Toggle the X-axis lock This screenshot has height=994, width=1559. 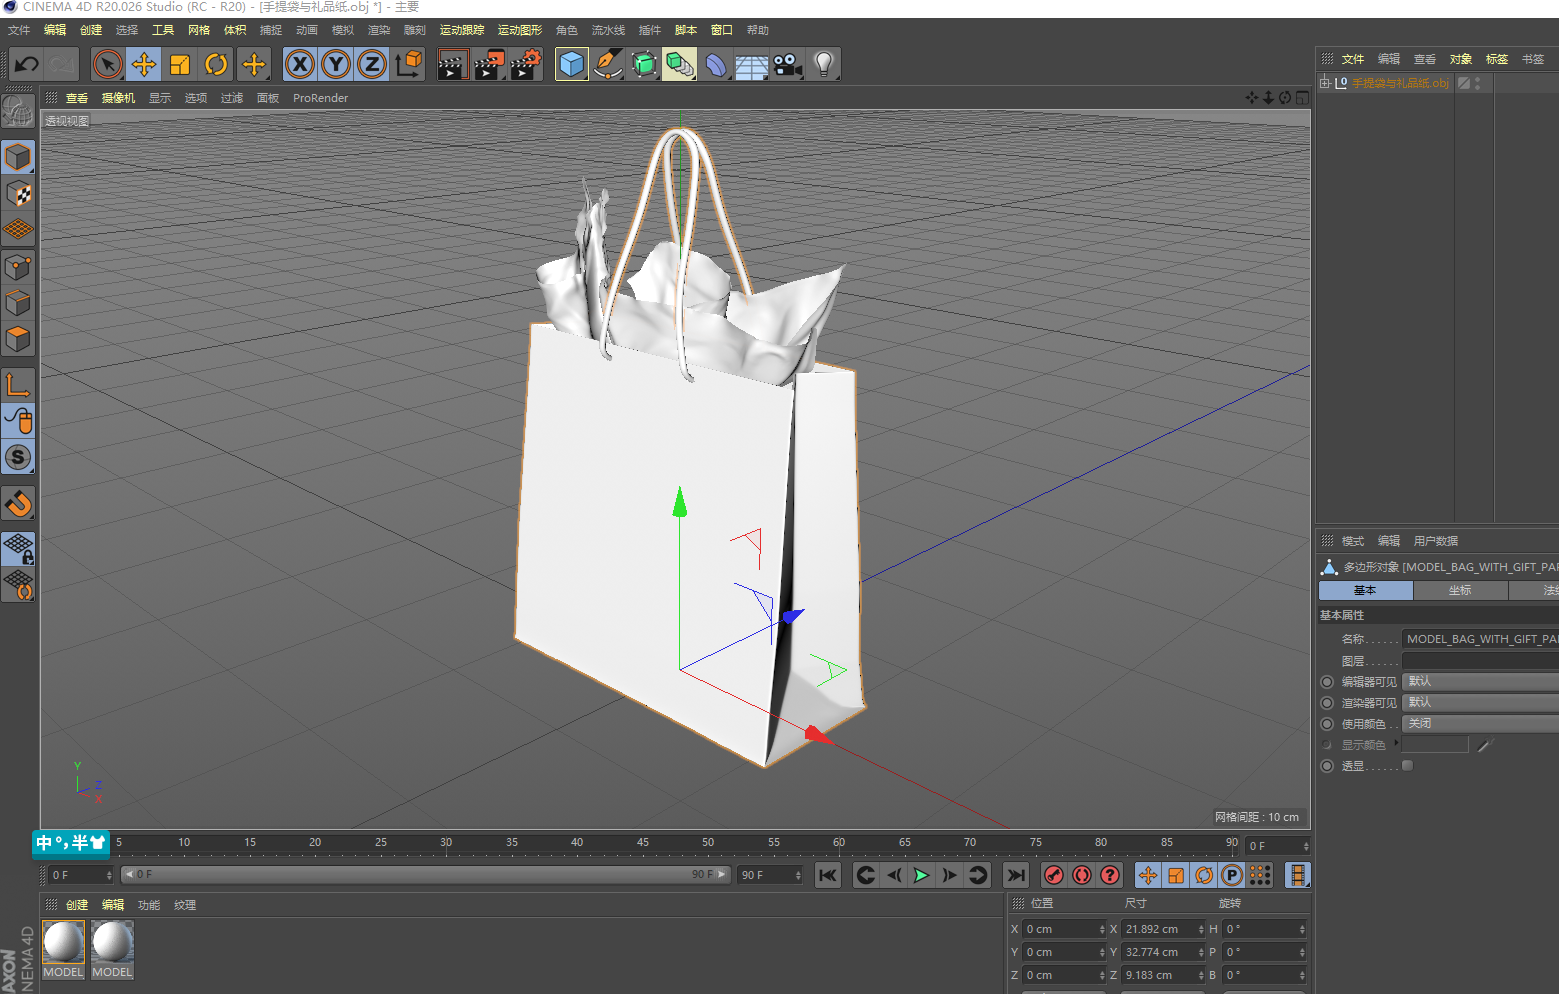point(299,65)
